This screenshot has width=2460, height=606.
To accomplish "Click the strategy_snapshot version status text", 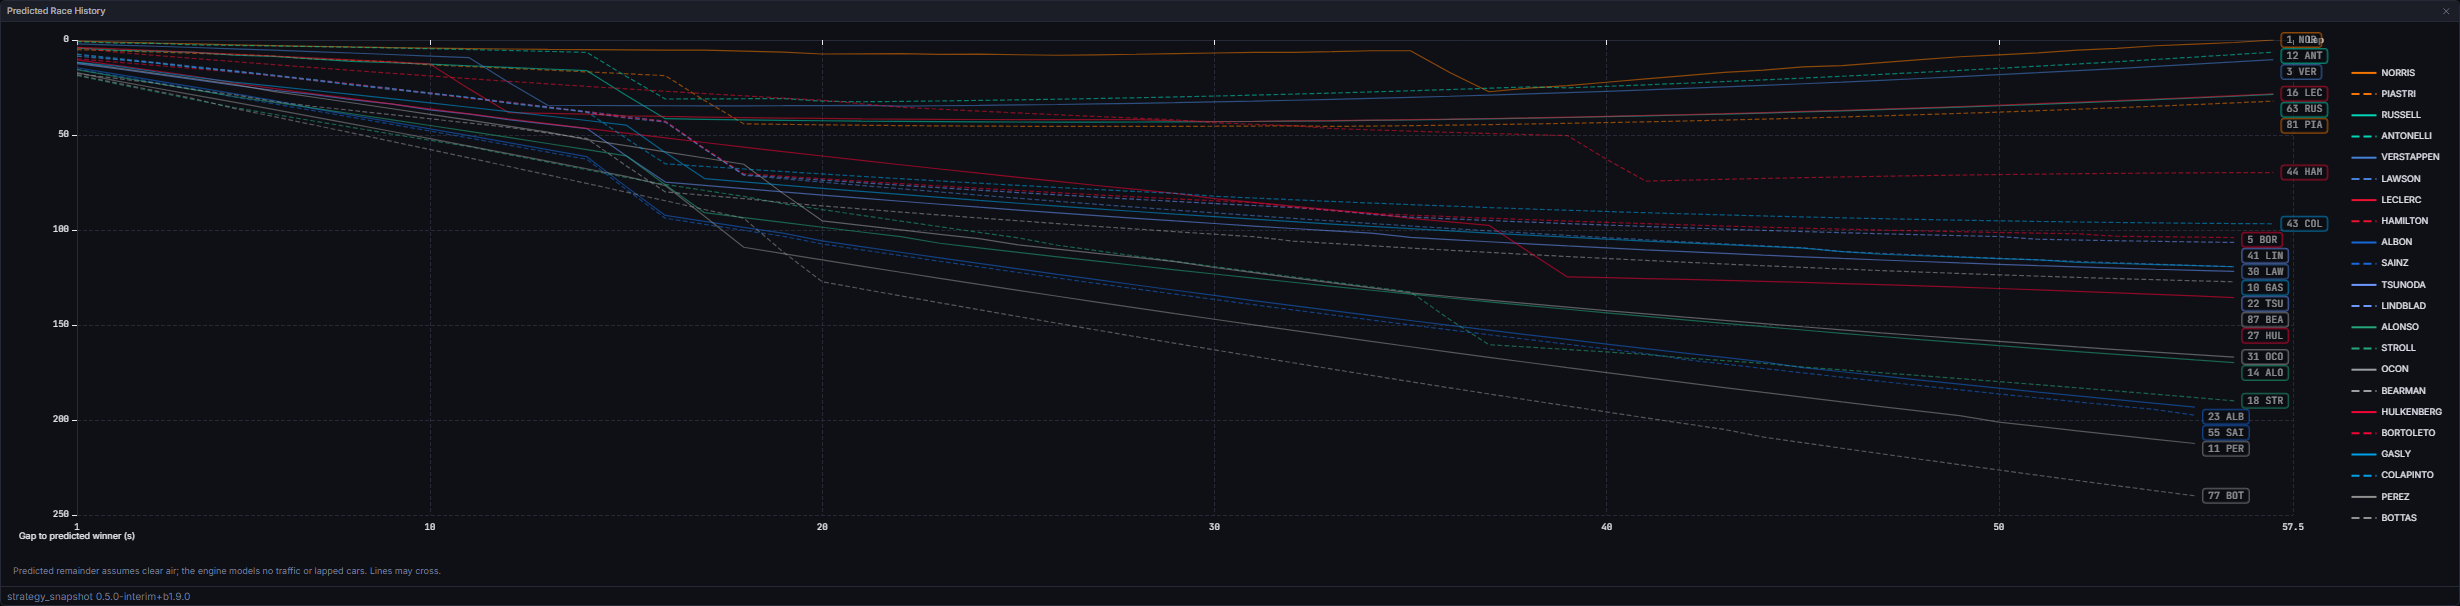I will [98, 597].
